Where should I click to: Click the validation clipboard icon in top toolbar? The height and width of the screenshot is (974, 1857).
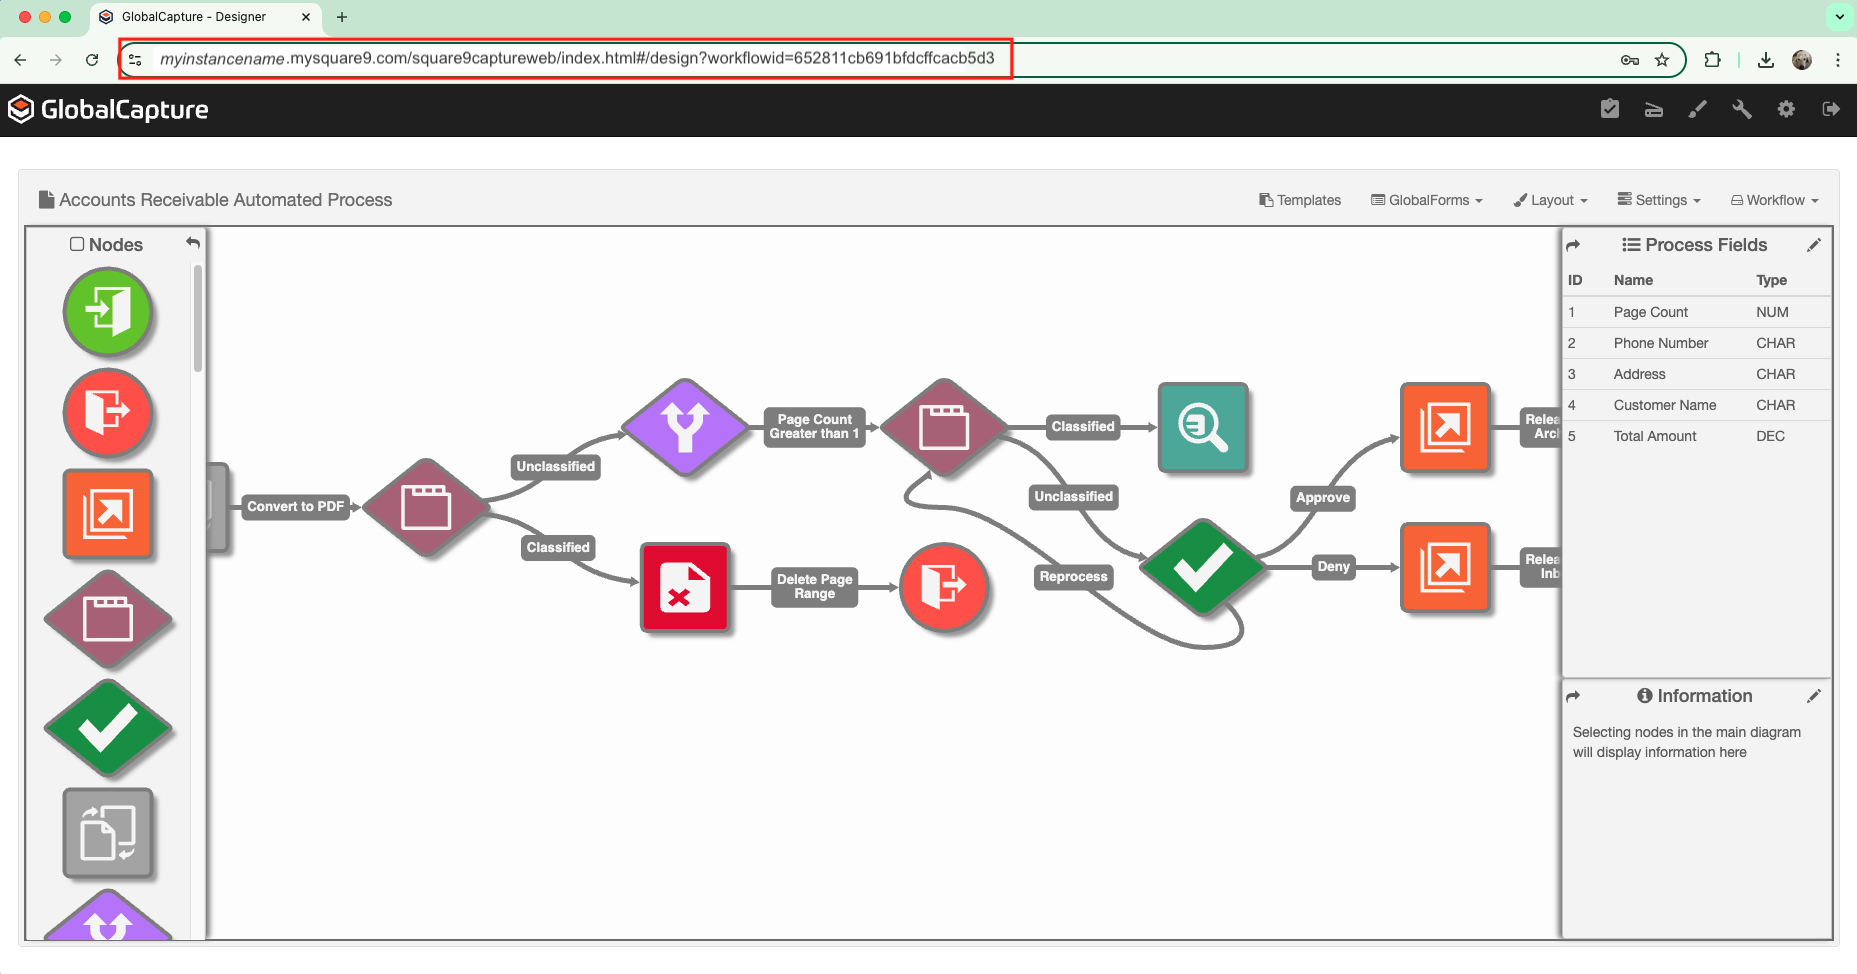[1609, 109]
